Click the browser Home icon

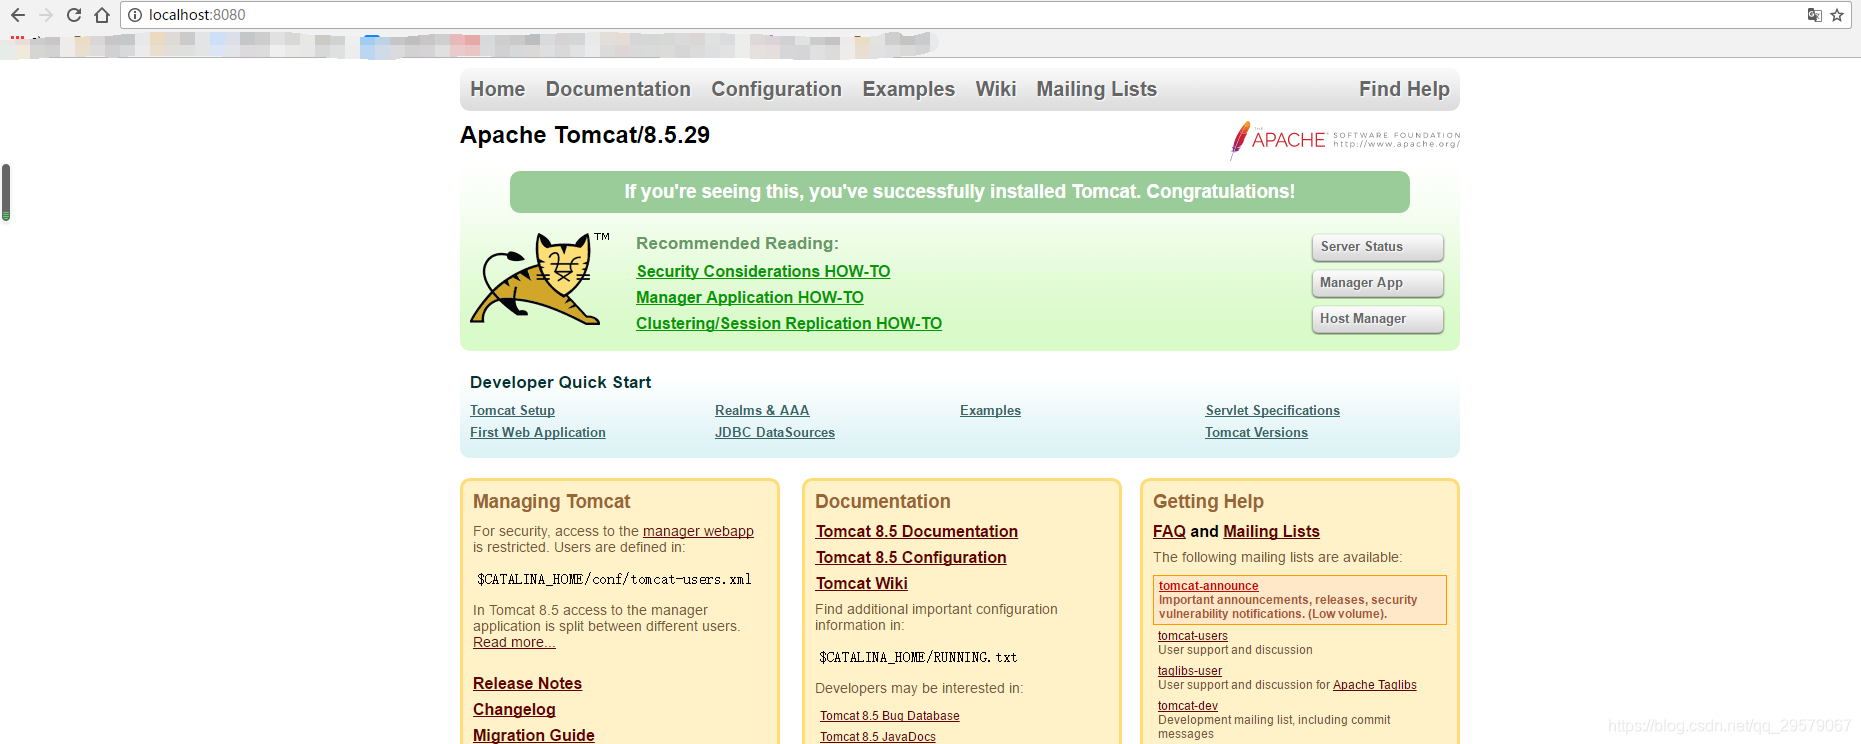pyautogui.click(x=102, y=15)
